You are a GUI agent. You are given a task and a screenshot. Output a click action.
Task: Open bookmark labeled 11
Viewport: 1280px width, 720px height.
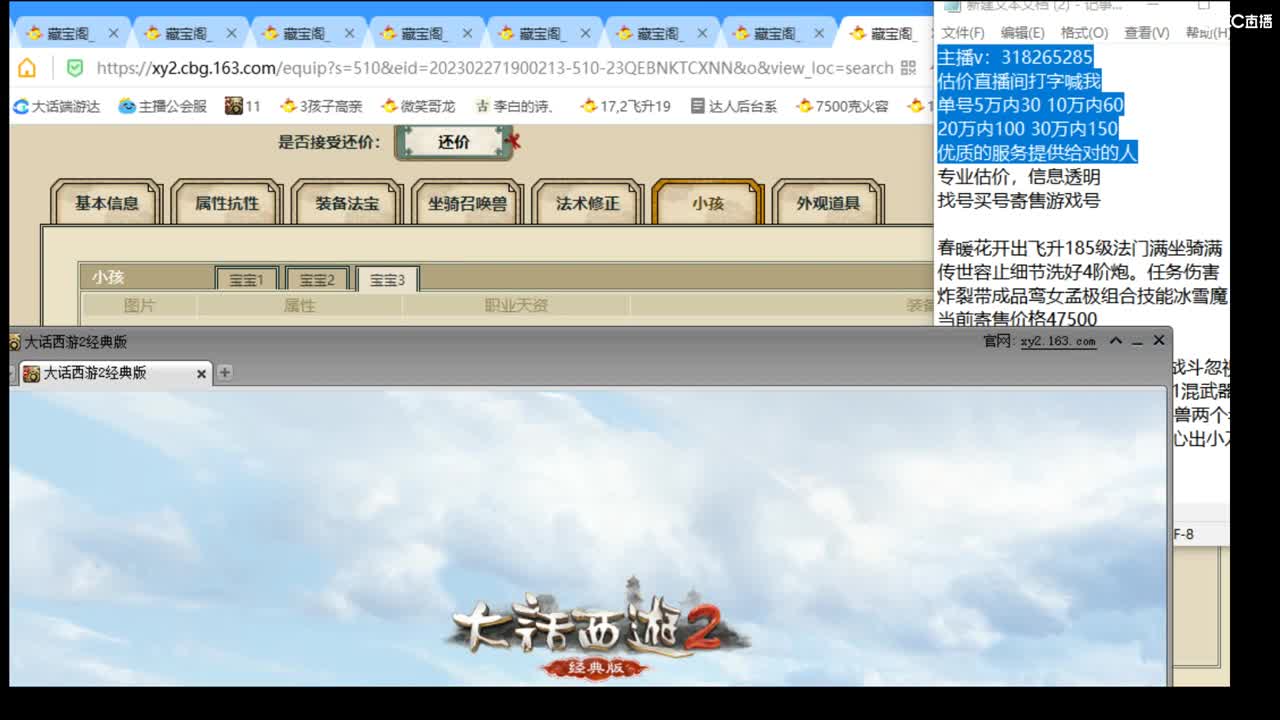click(243, 106)
